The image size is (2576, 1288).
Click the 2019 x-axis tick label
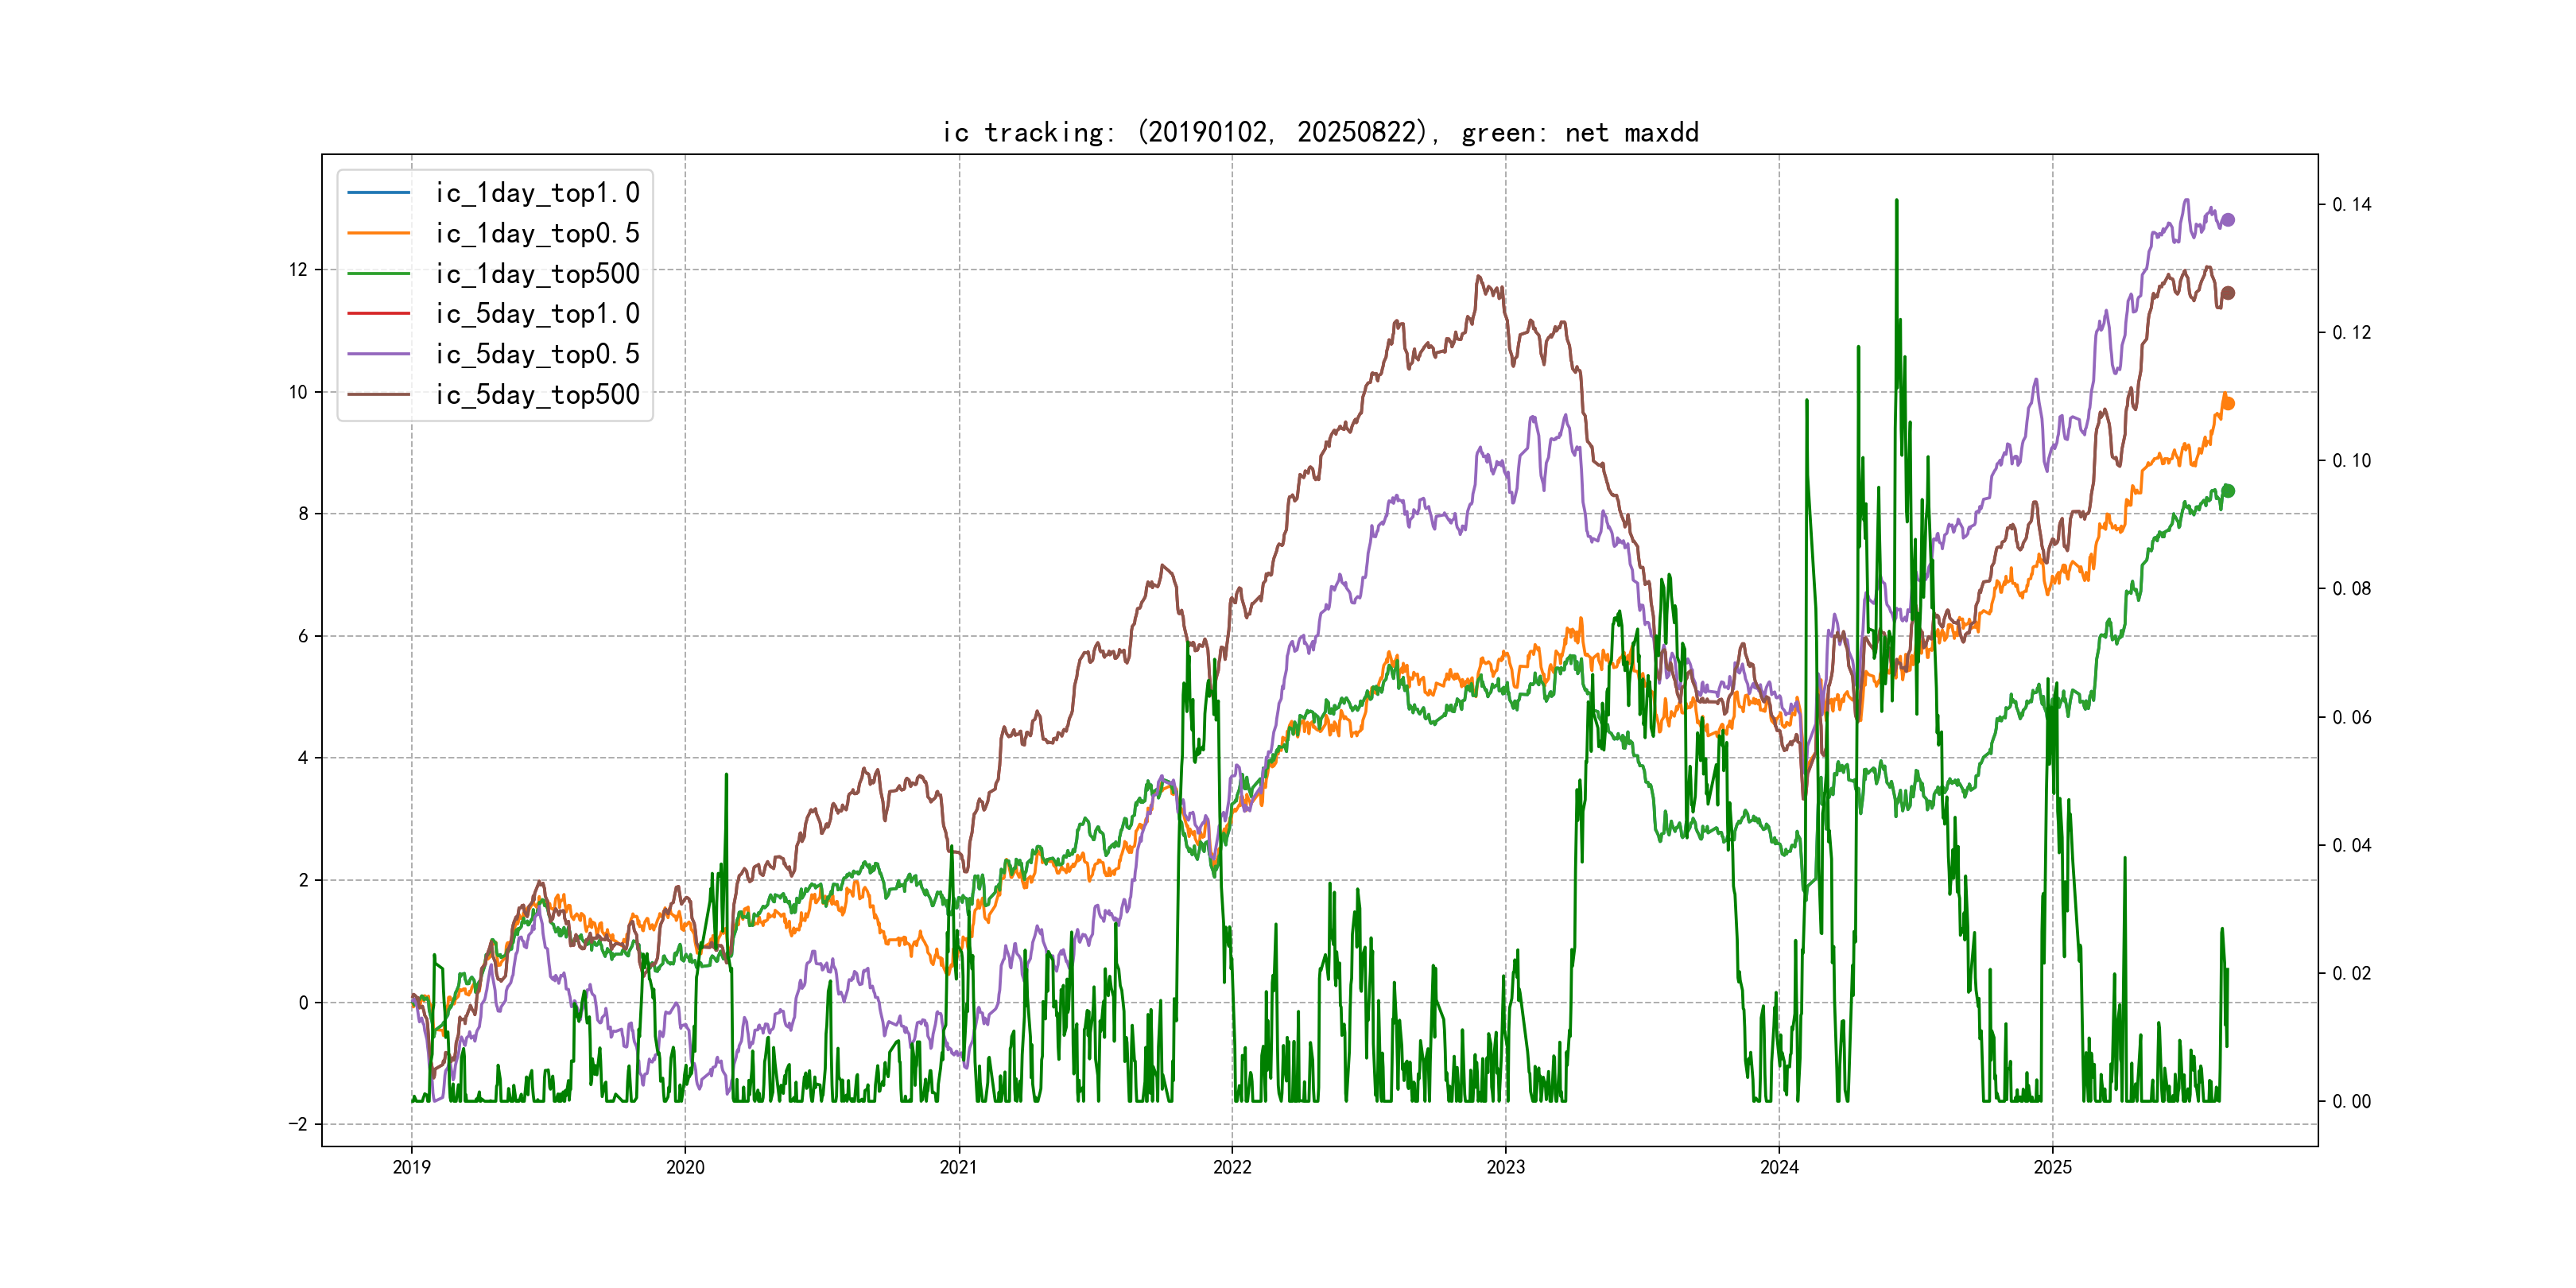click(411, 1167)
